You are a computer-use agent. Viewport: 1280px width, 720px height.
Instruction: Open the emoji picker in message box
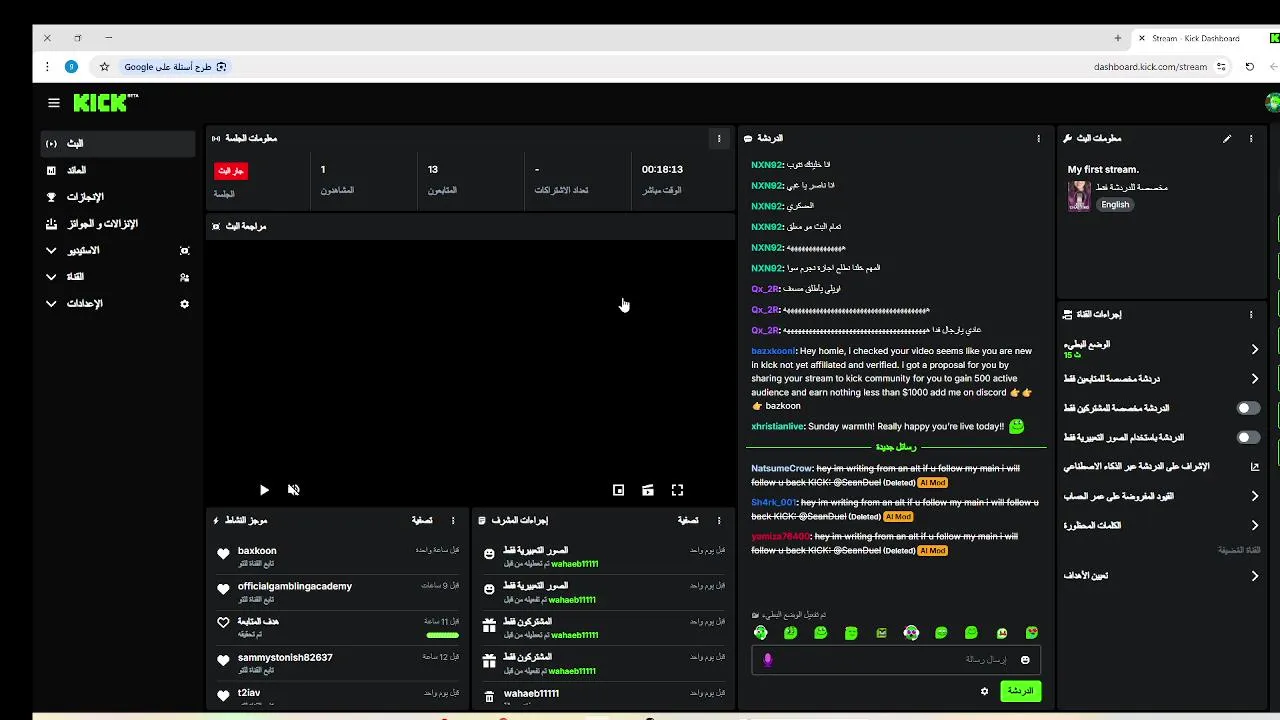click(x=1025, y=660)
